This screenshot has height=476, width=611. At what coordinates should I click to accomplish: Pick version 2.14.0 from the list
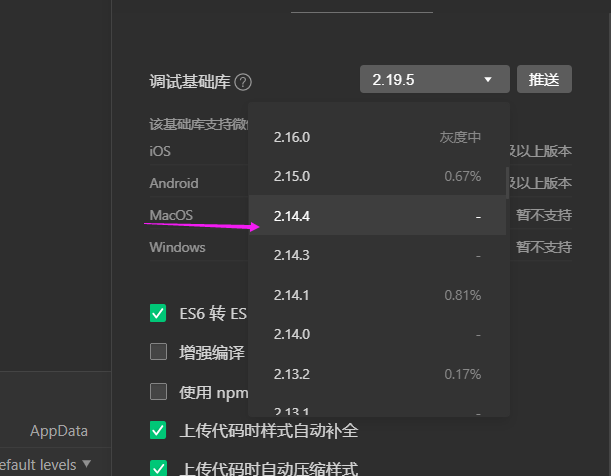pyautogui.click(x=377, y=334)
